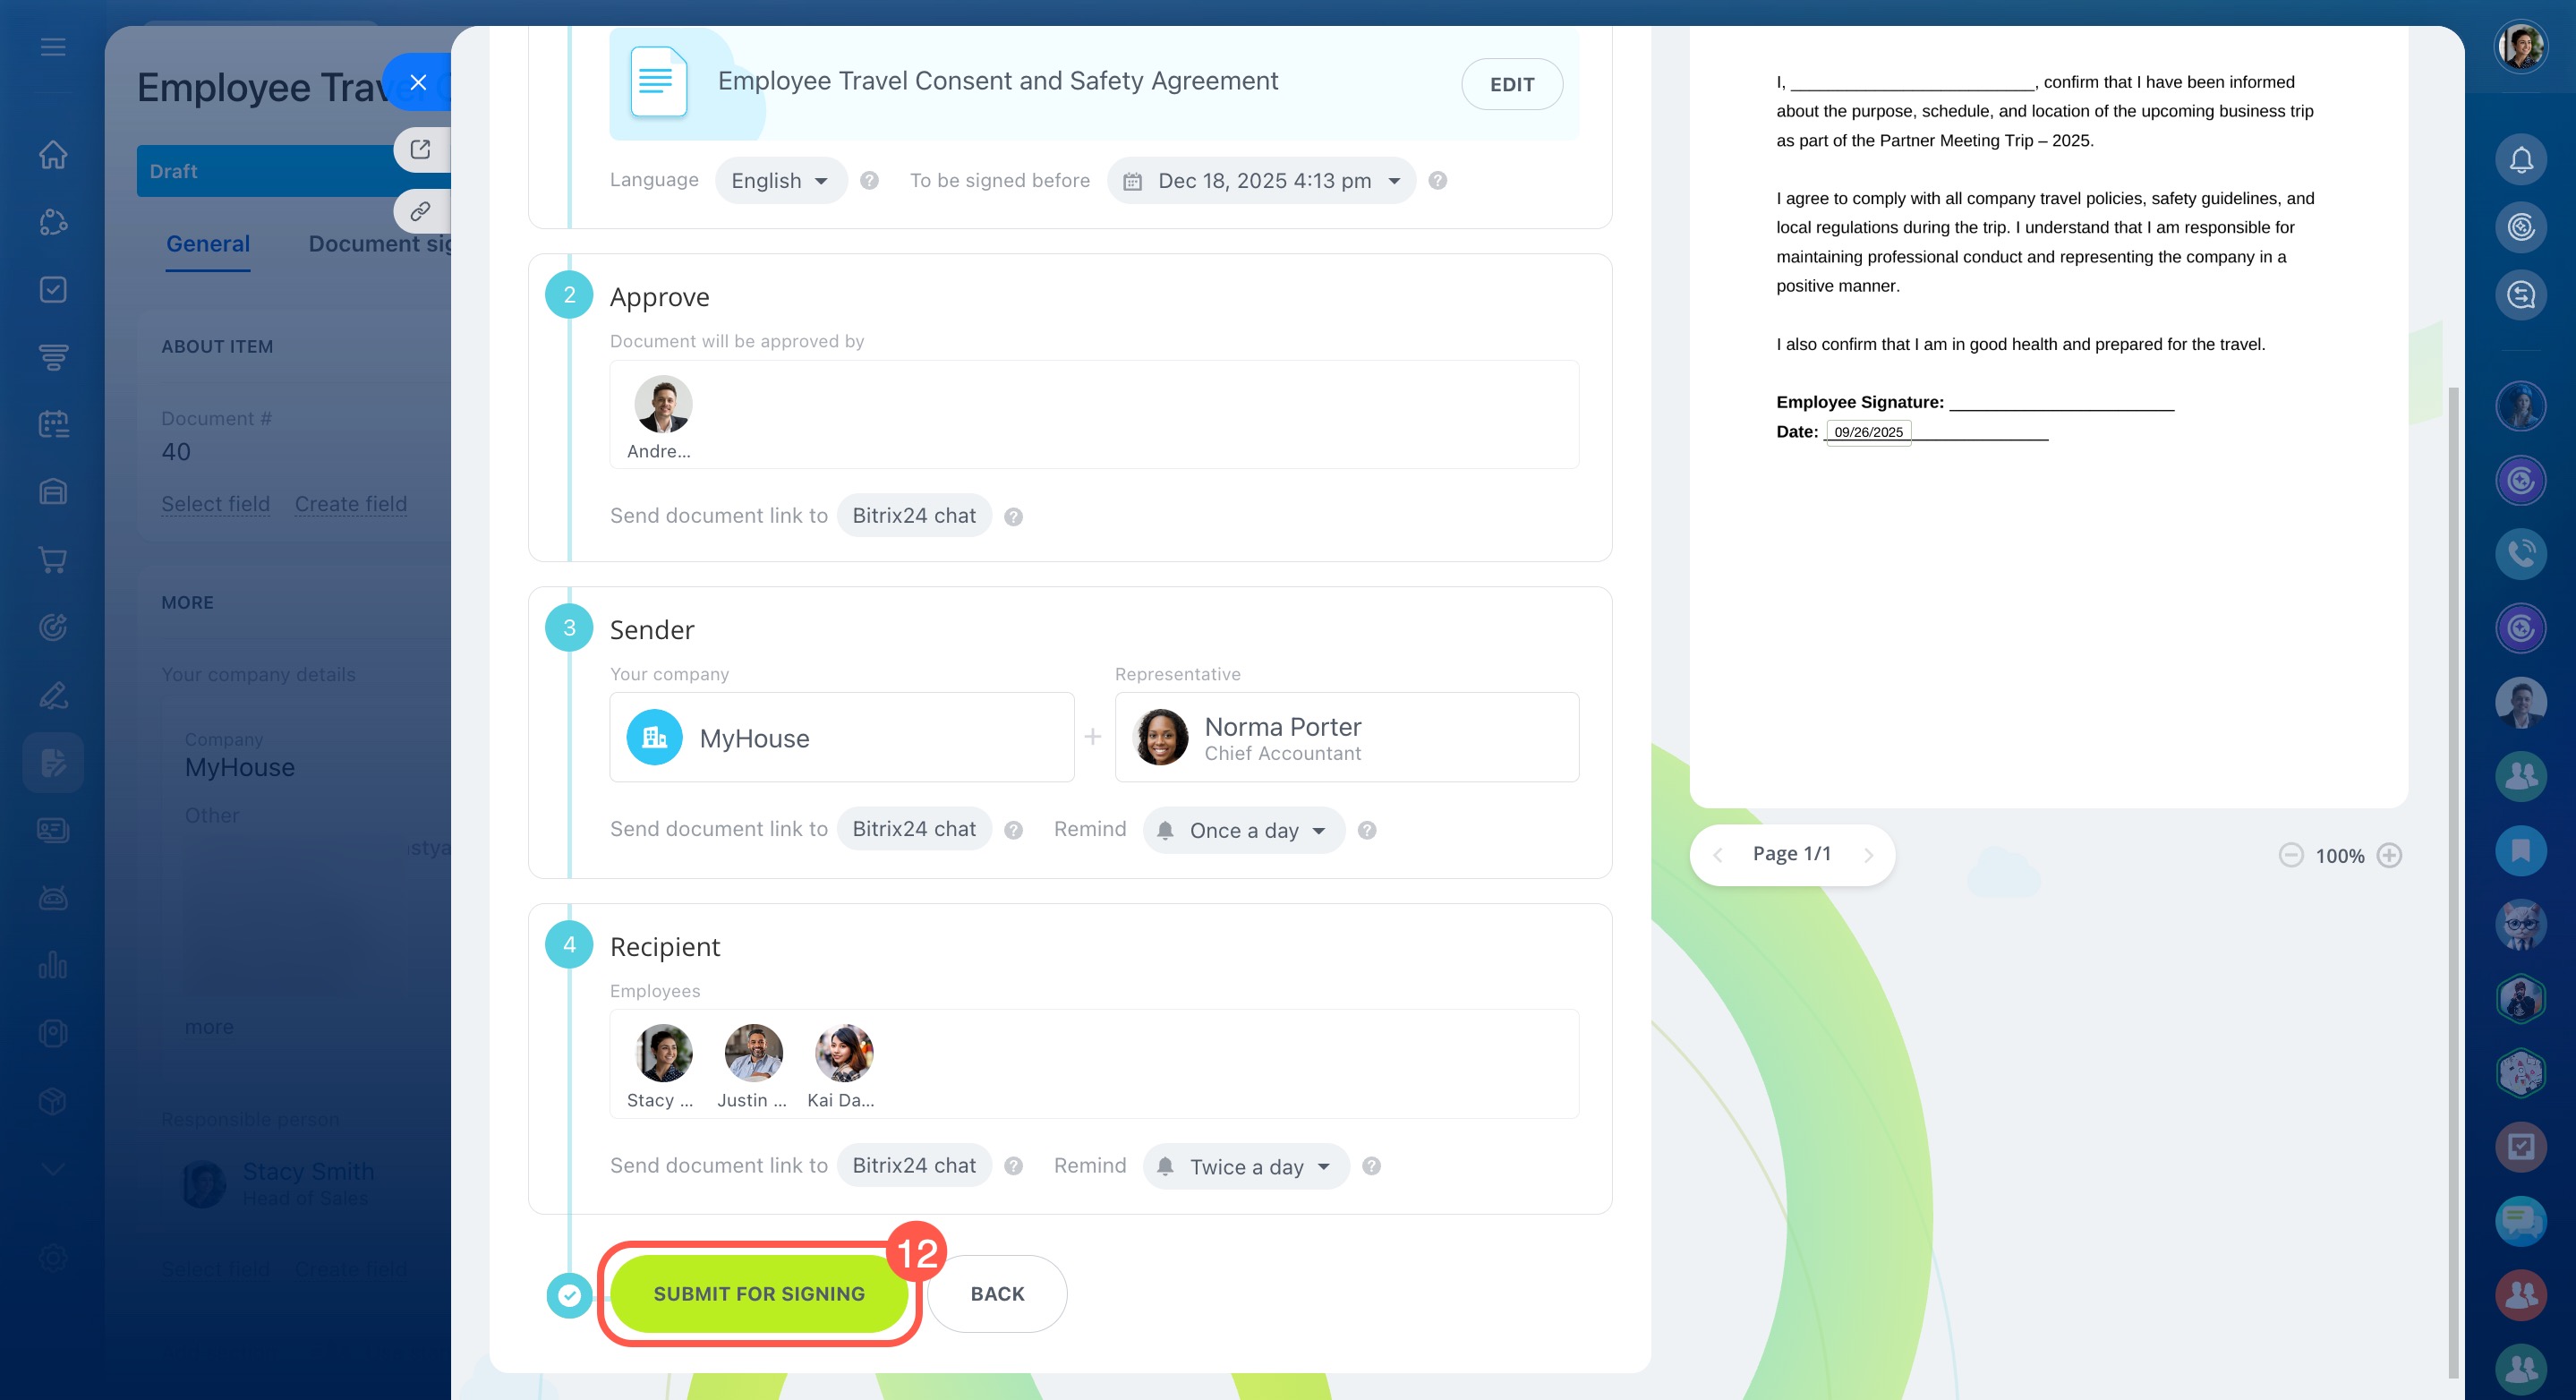Image resolution: width=2576 pixels, height=1400 pixels.
Task: Click the help icon next to Once a day
Action: [x=1367, y=830]
